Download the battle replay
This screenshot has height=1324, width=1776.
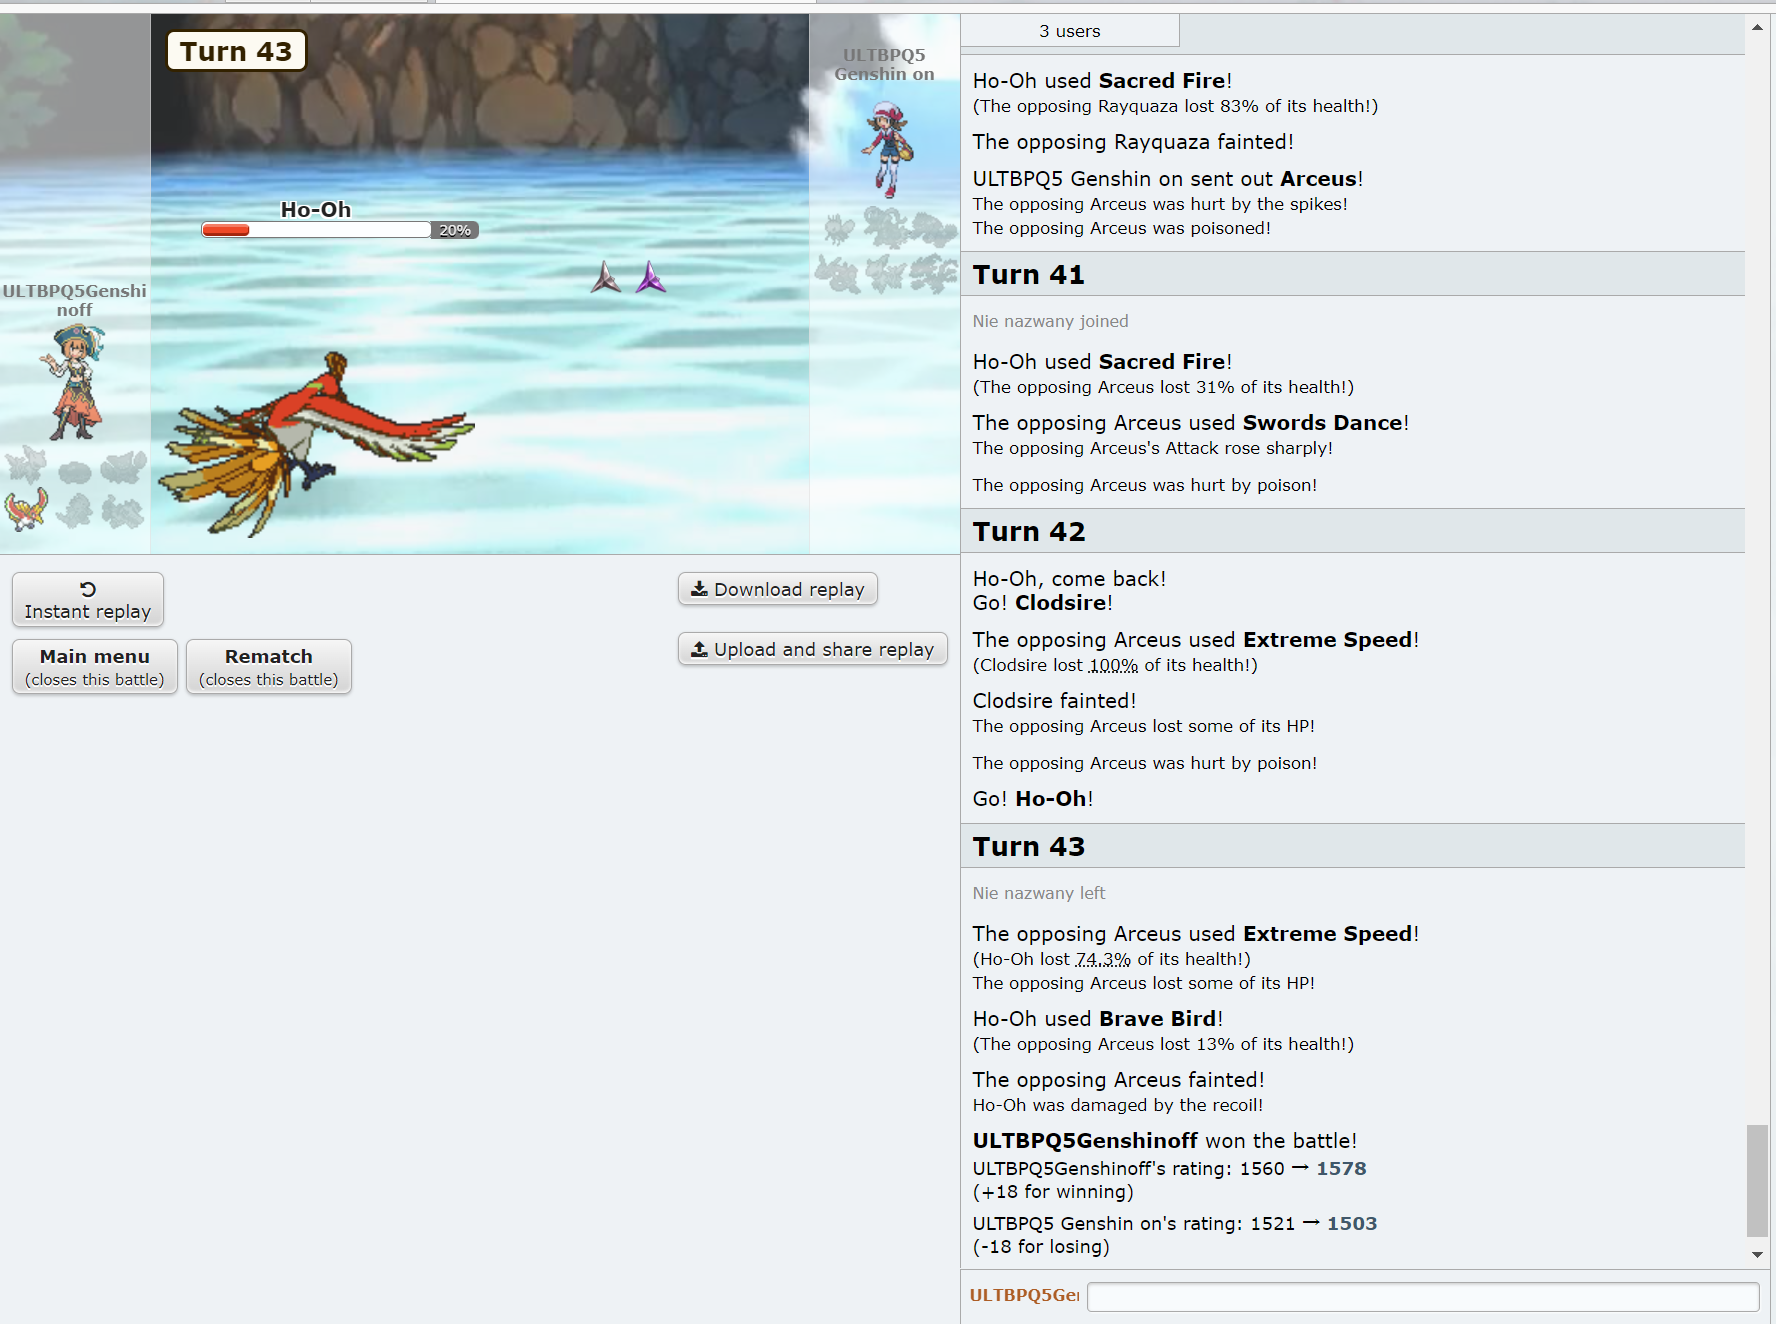coord(777,589)
